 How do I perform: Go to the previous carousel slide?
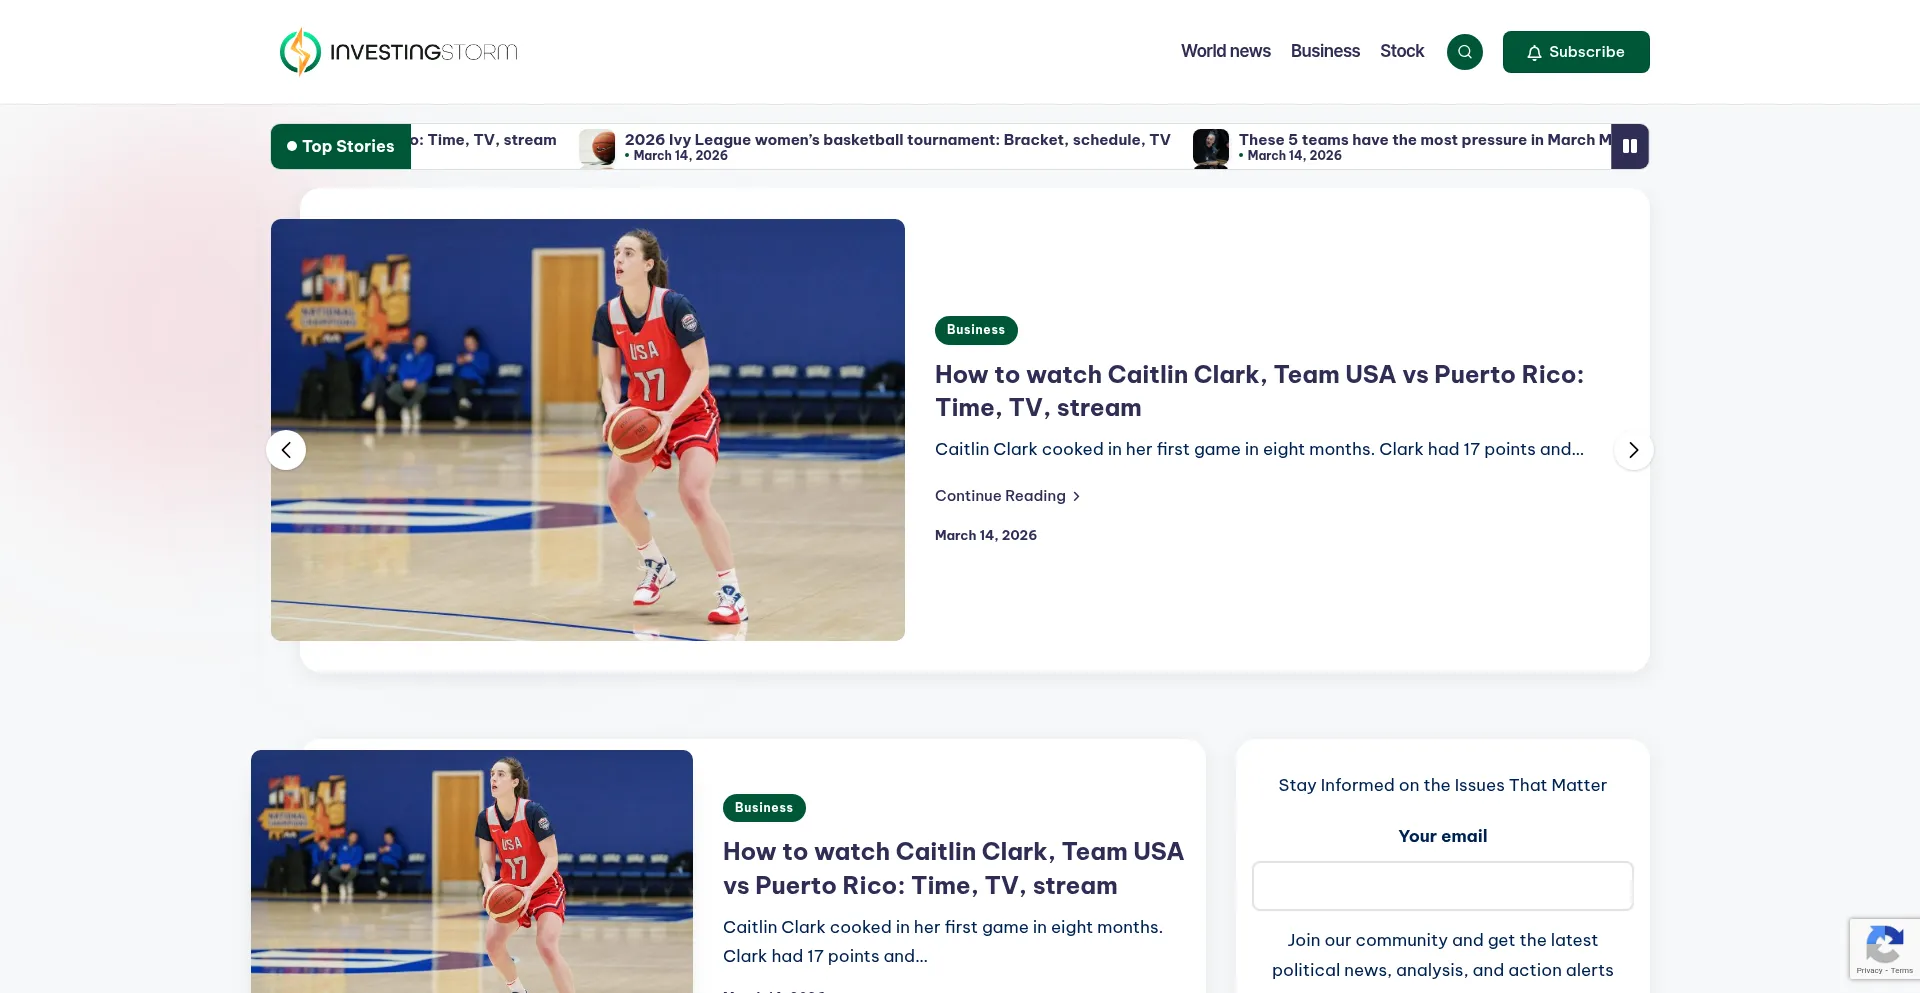[x=286, y=450]
